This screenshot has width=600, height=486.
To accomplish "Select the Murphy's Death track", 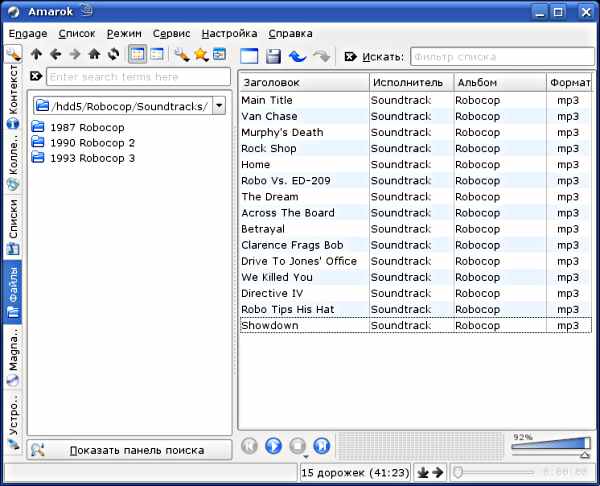I will pyautogui.click(x=415, y=132).
